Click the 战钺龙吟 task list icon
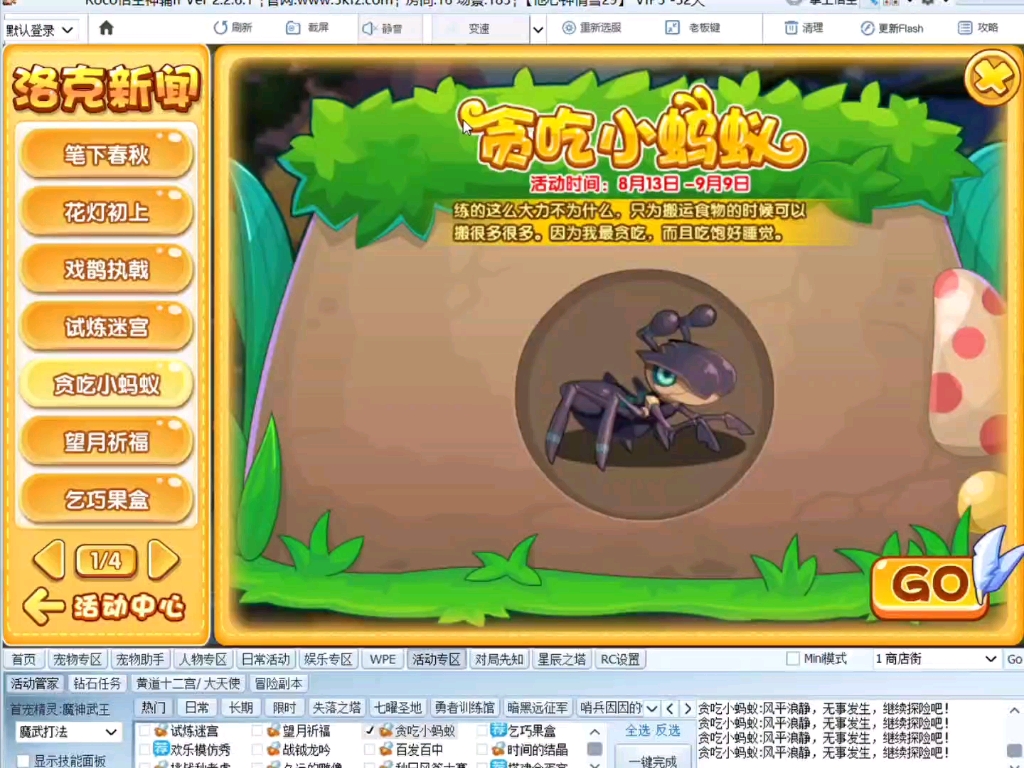The image size is (1024, 768). tap(273, 749)
